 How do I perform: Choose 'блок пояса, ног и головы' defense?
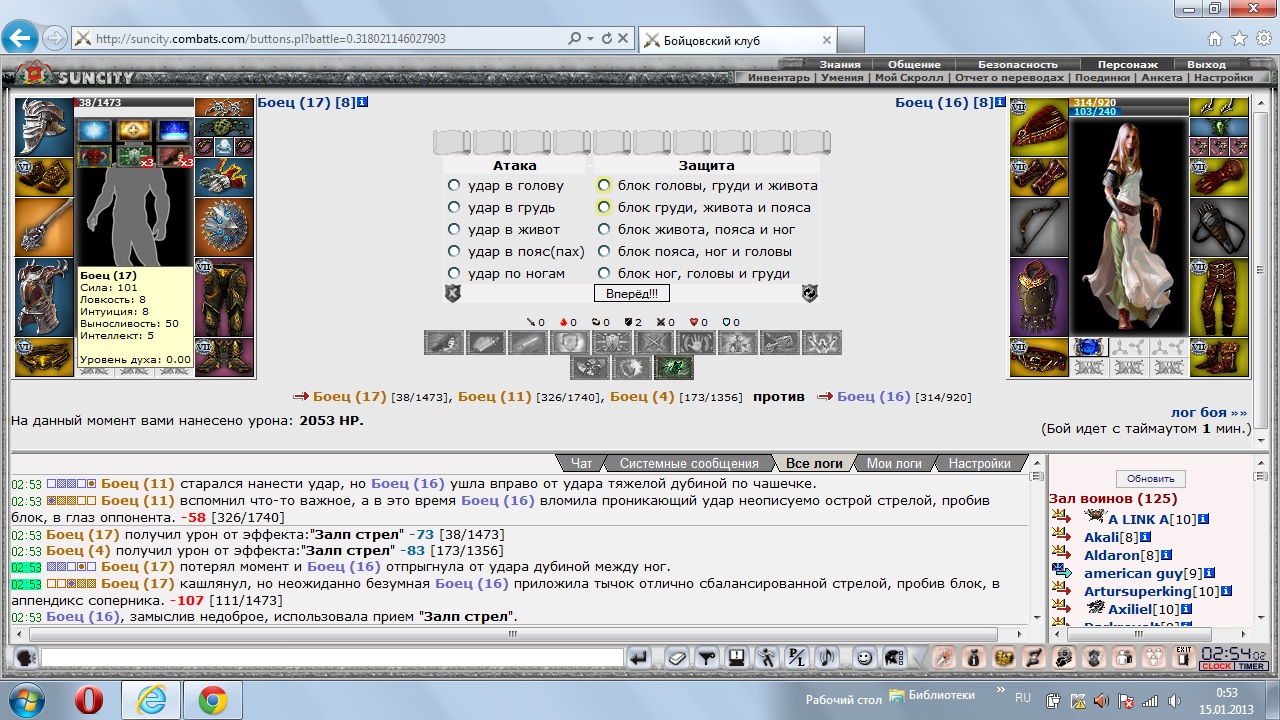tap(604, 251)
